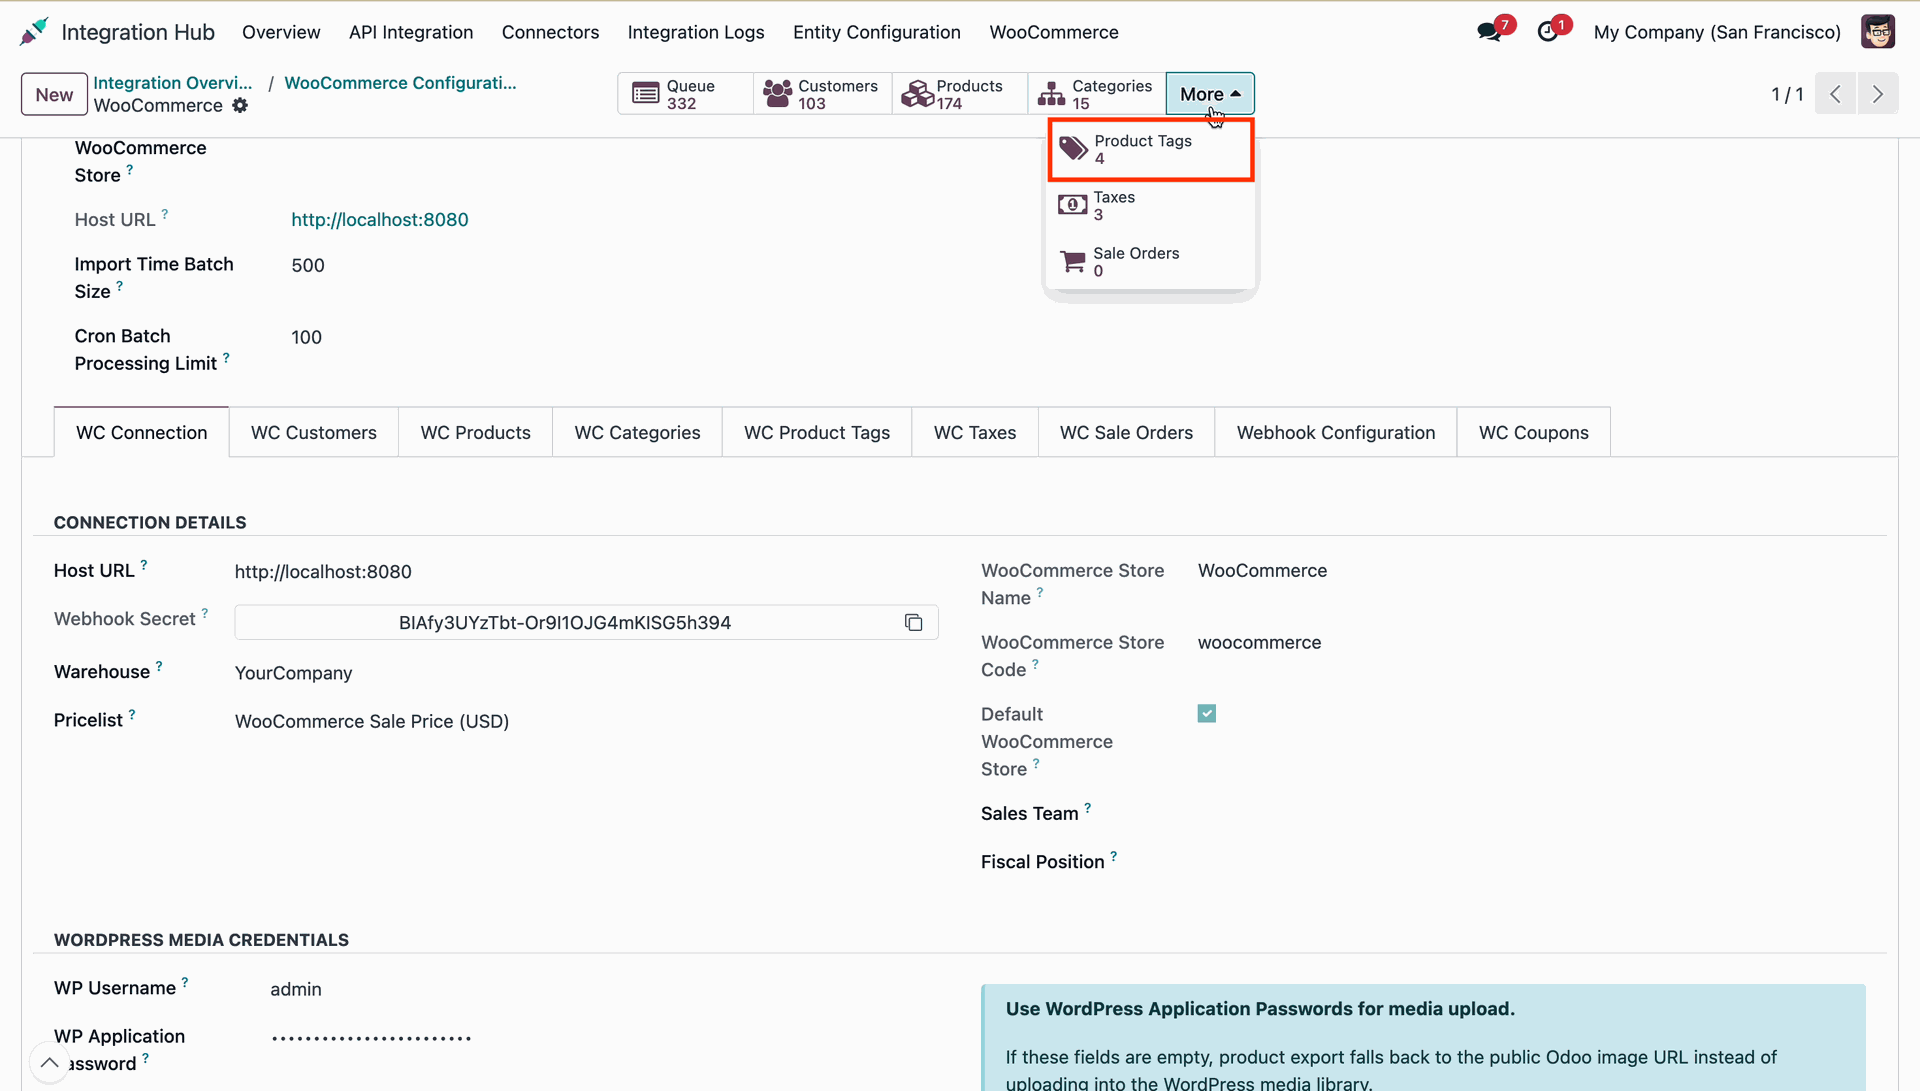This screenshot has height=1091, width=1920.
Task: Click the help mark beside Host URL in Connection Details
Action: click(144, 565)
